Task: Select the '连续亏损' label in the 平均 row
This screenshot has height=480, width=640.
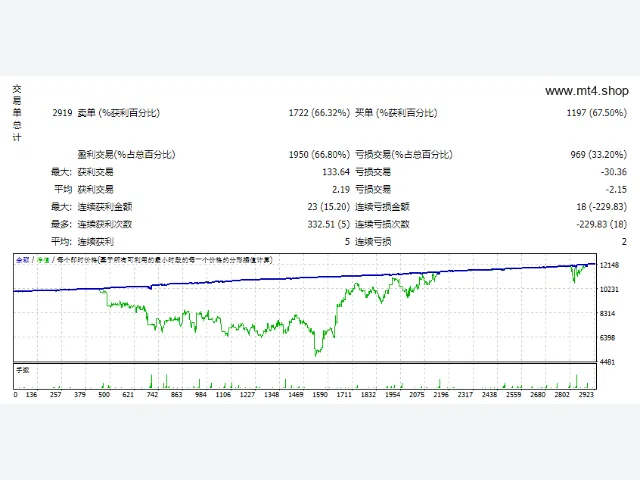Action: (x=373, y=242)
